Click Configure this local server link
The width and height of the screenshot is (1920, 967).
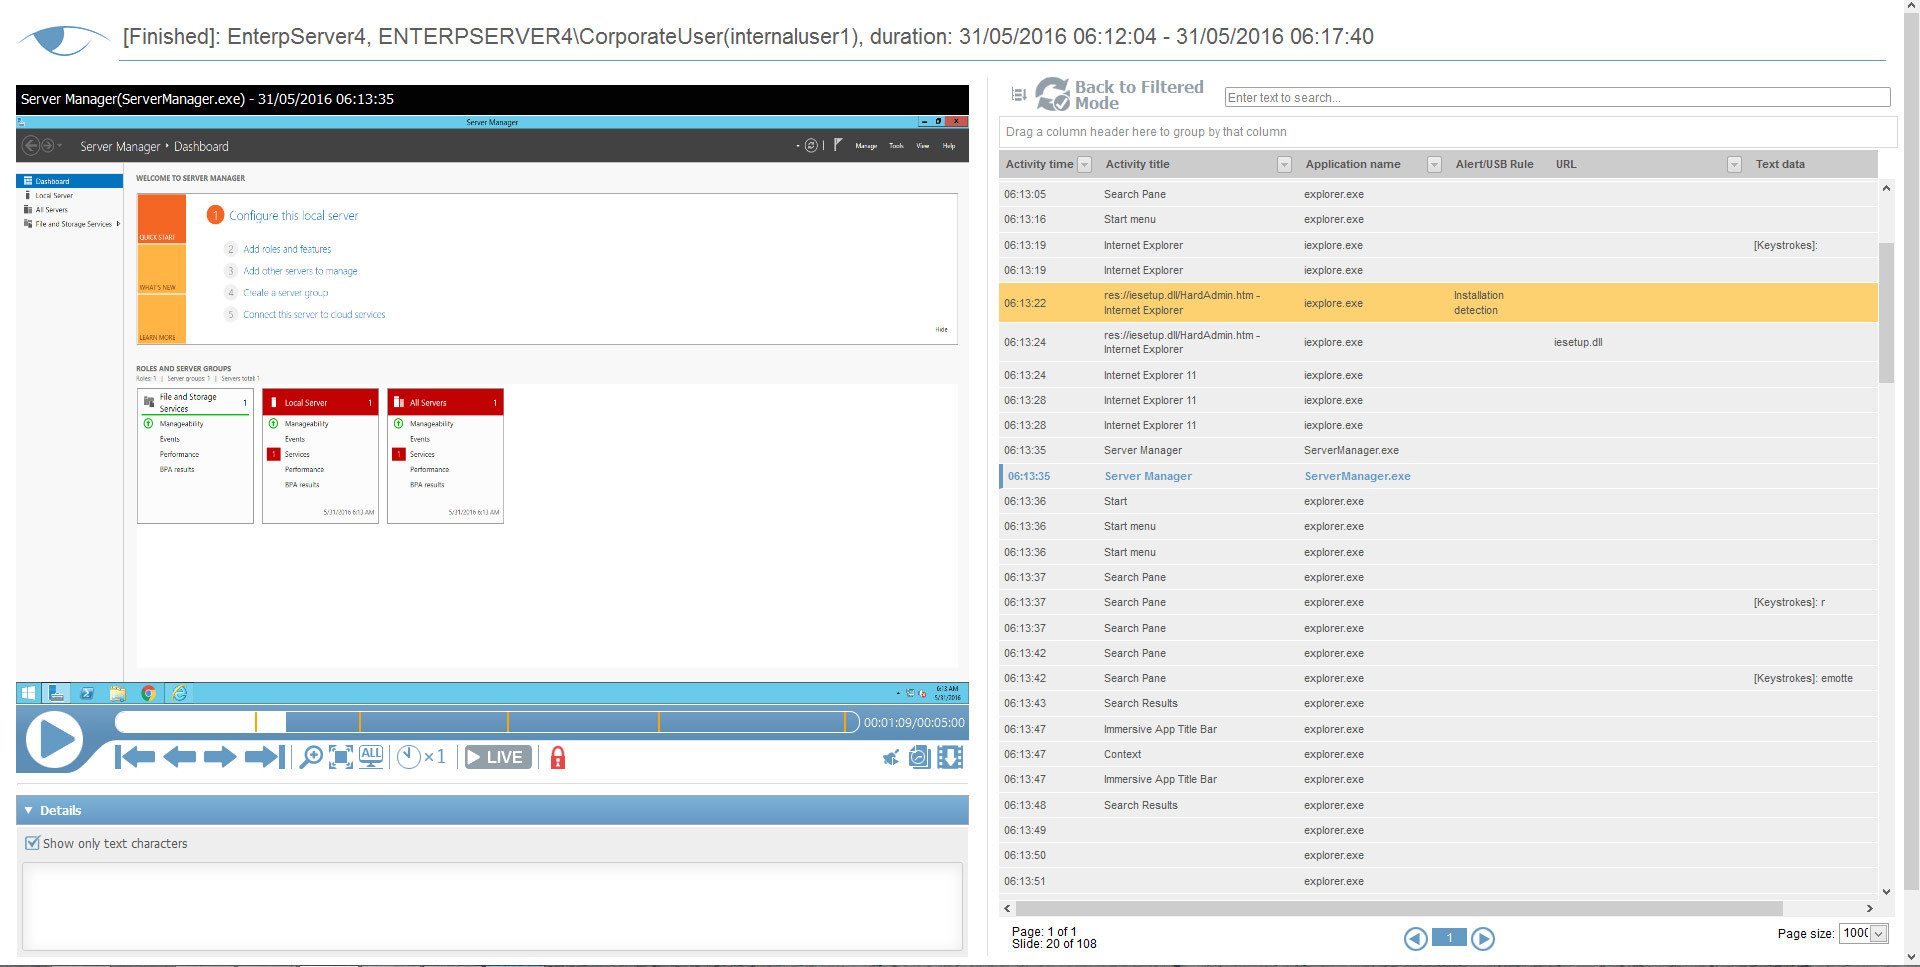(293, 215)
